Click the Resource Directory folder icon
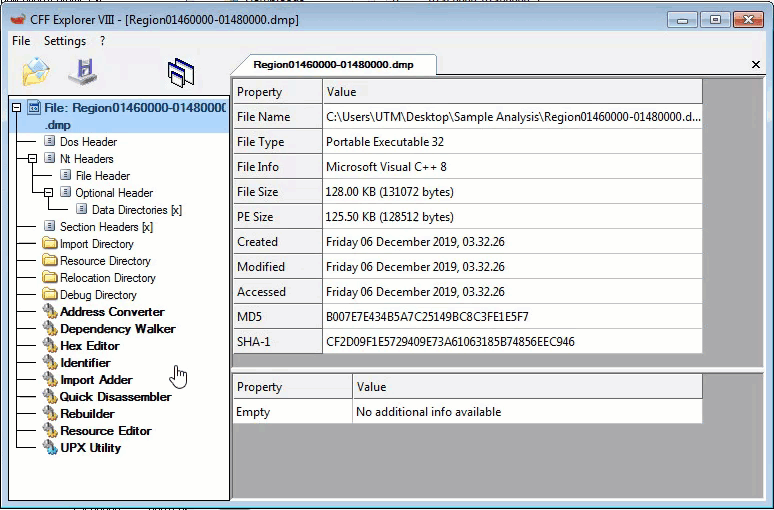 tap(50, 260)
